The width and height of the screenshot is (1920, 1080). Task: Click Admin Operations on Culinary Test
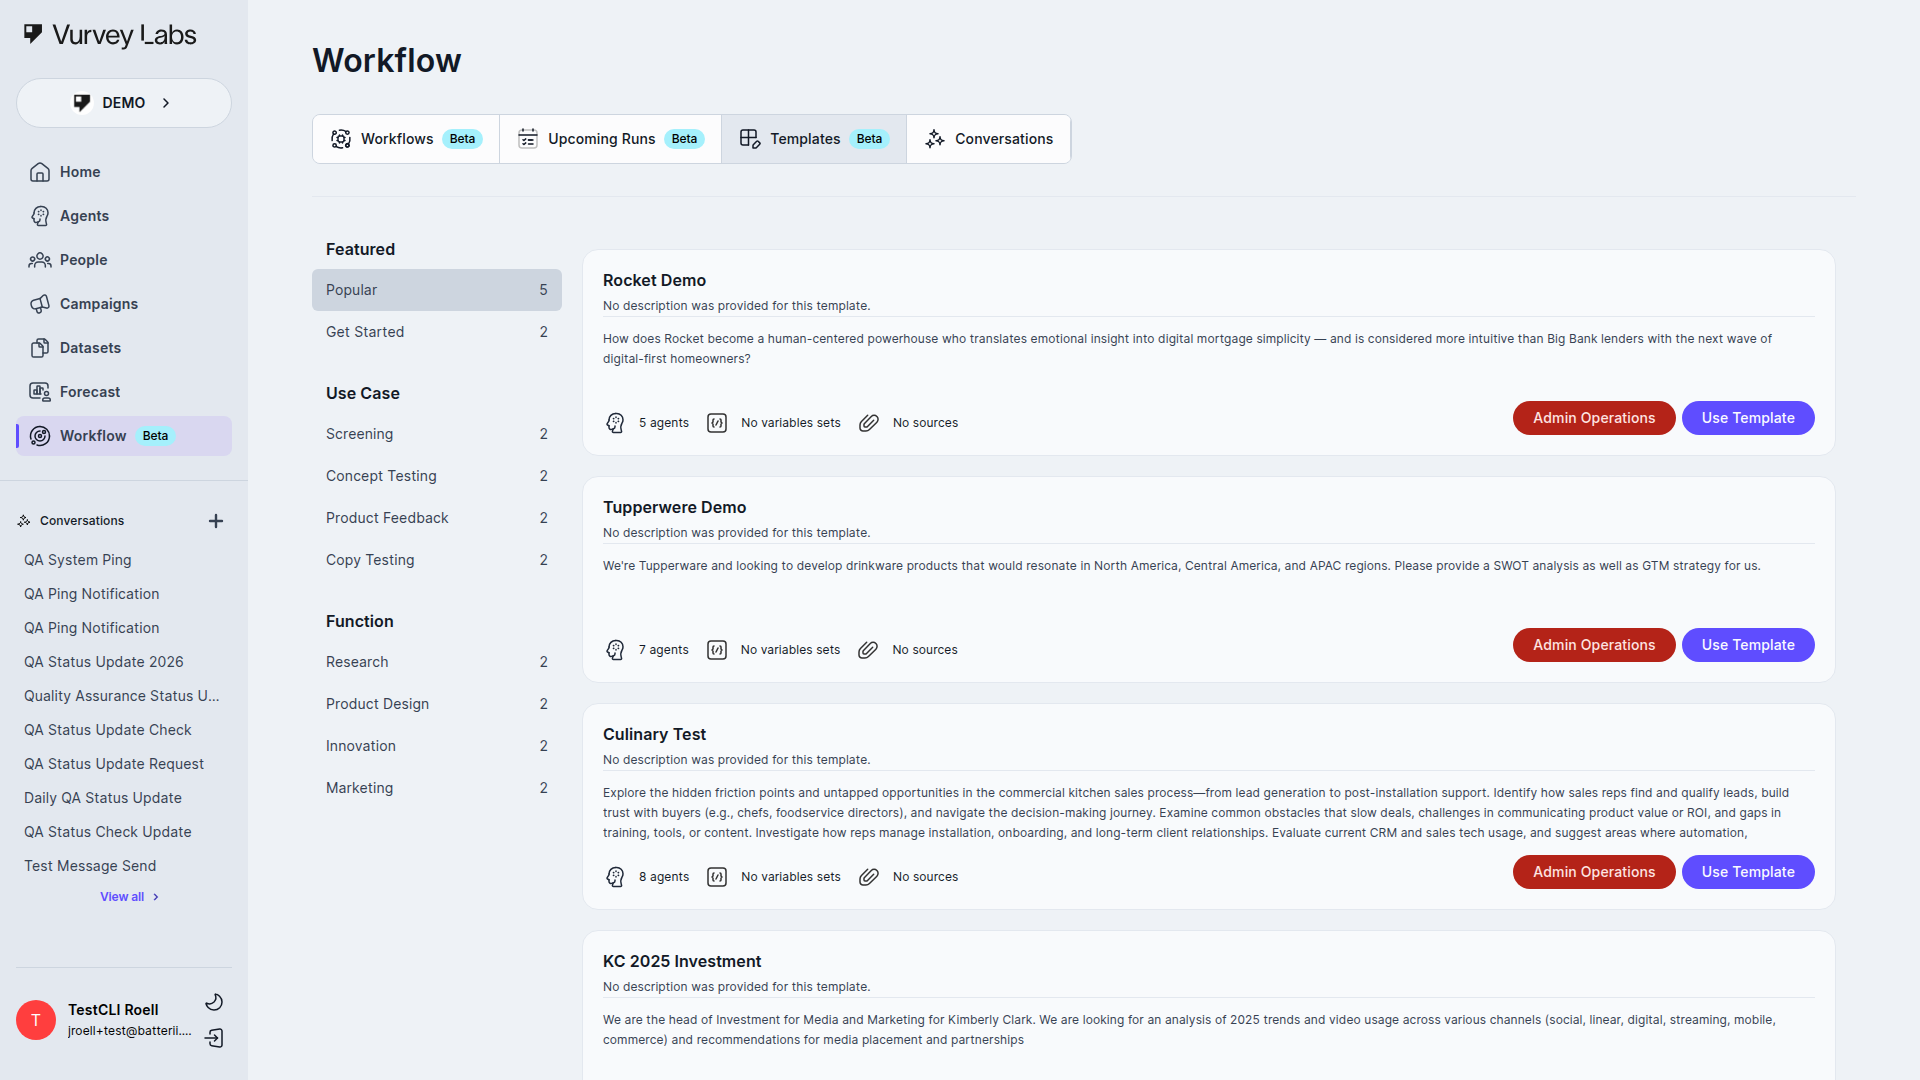pos(1593,872)
